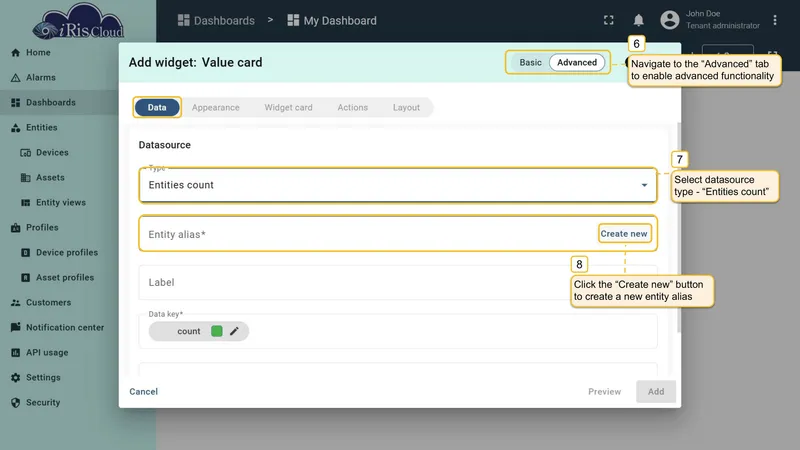
Task: Toggle fullscreen mode icon in header
Action: [x=609, y=20]
